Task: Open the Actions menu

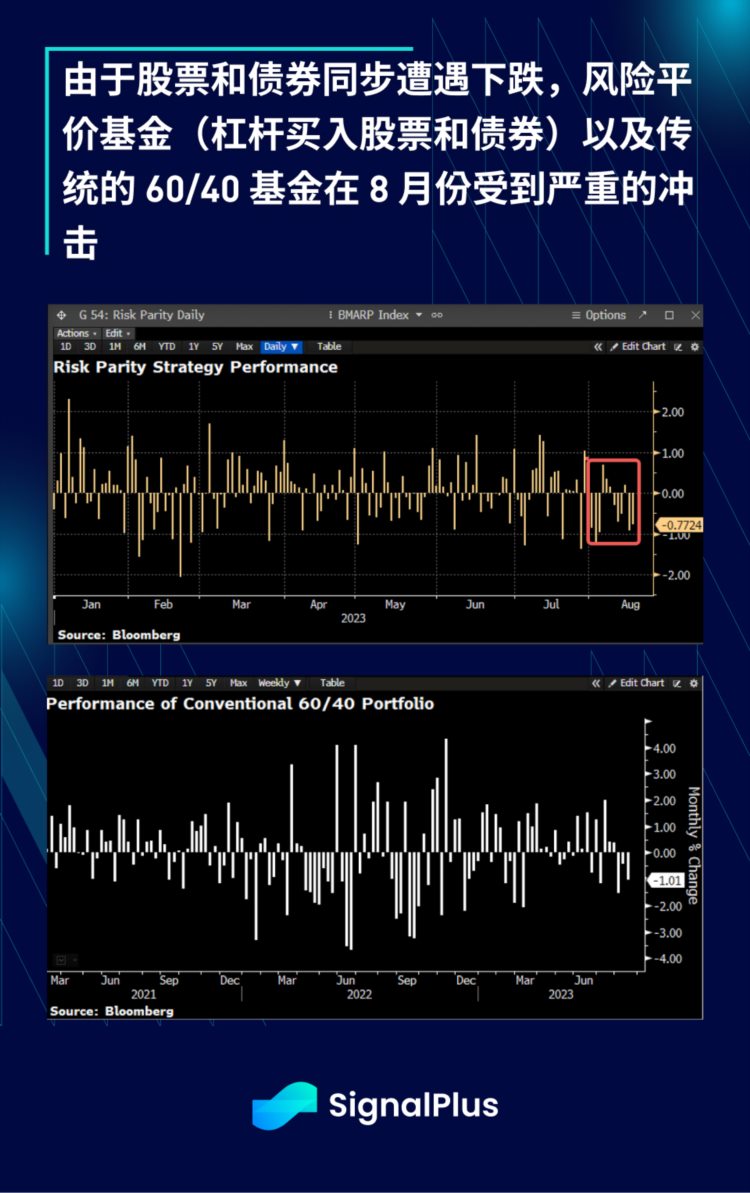Action: point(76,333)
